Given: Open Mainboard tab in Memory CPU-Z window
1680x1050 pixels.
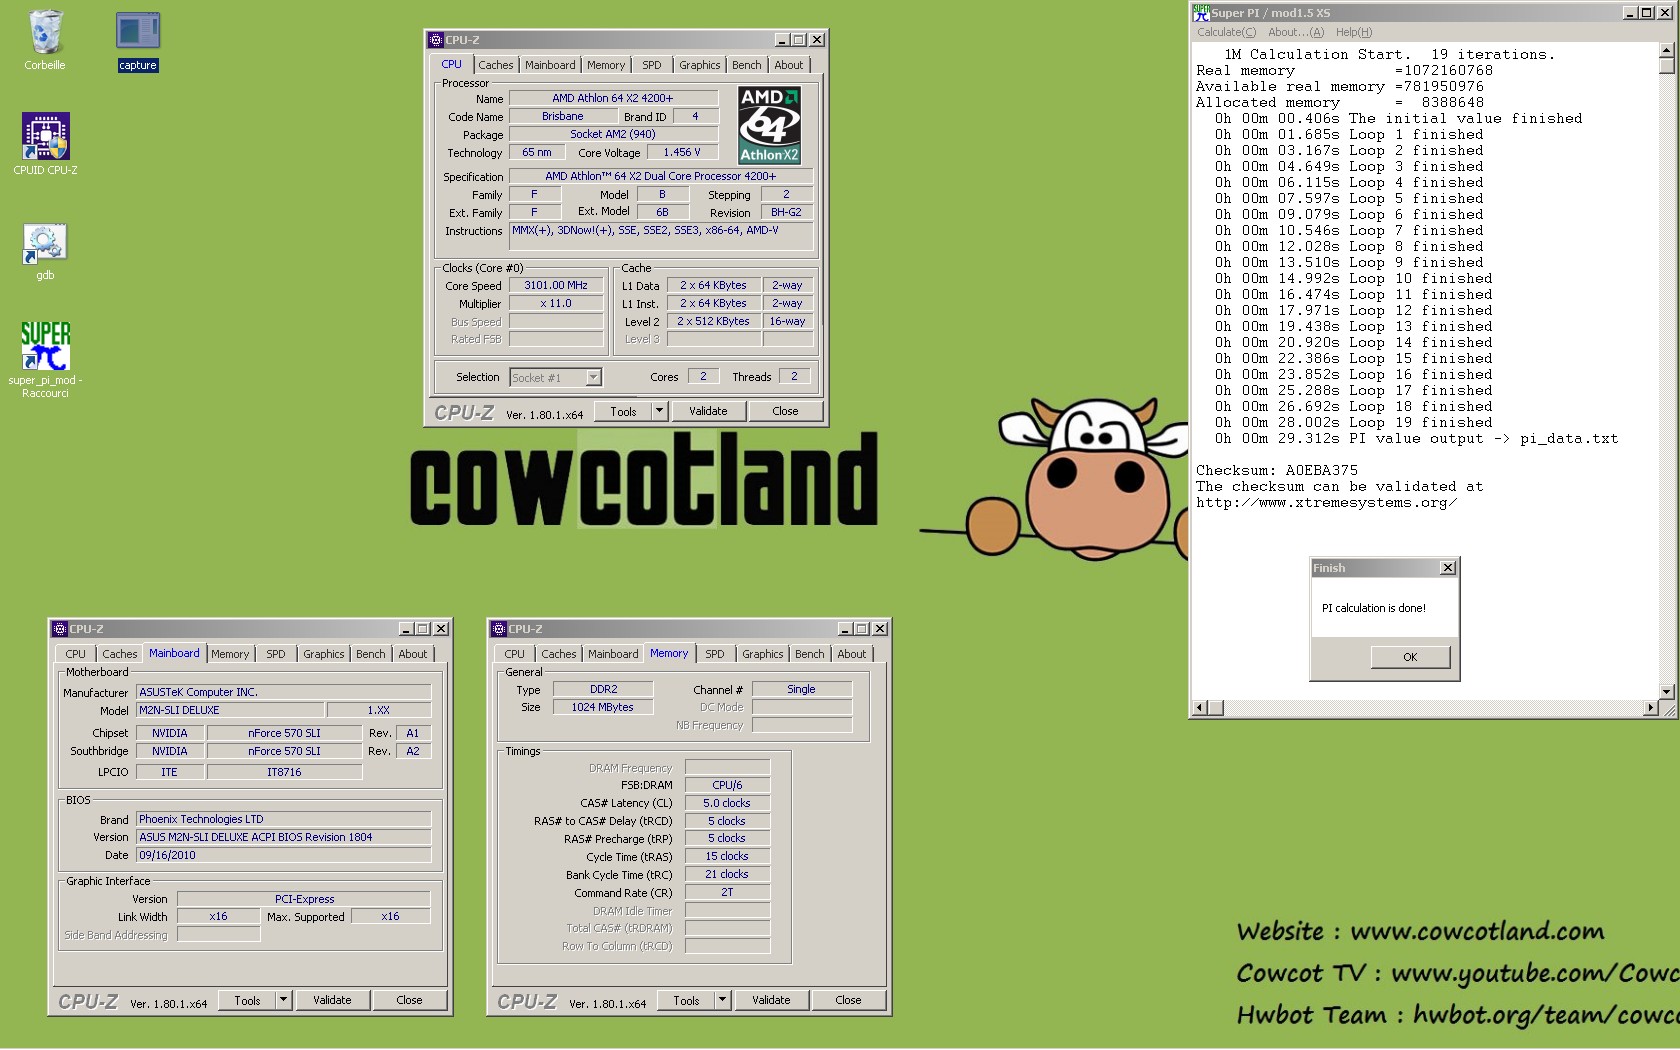Looking at the screenshot, I should 613,654.
